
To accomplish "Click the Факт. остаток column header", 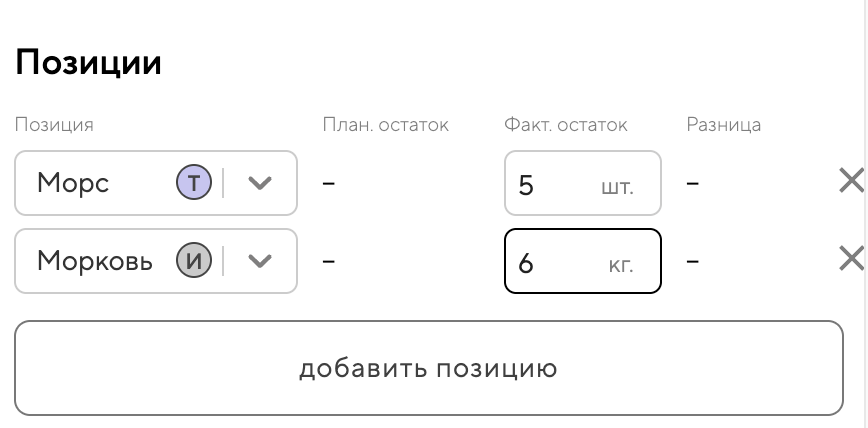I will 566,125.
